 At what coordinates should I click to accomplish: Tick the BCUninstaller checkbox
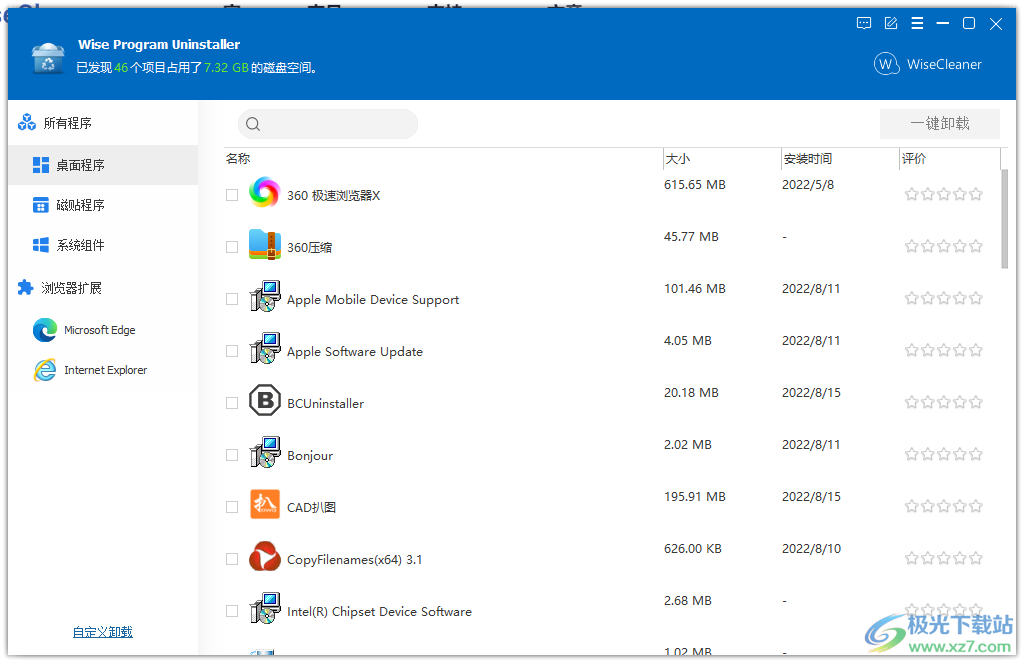pyautogui.click(x=232, y=402)
